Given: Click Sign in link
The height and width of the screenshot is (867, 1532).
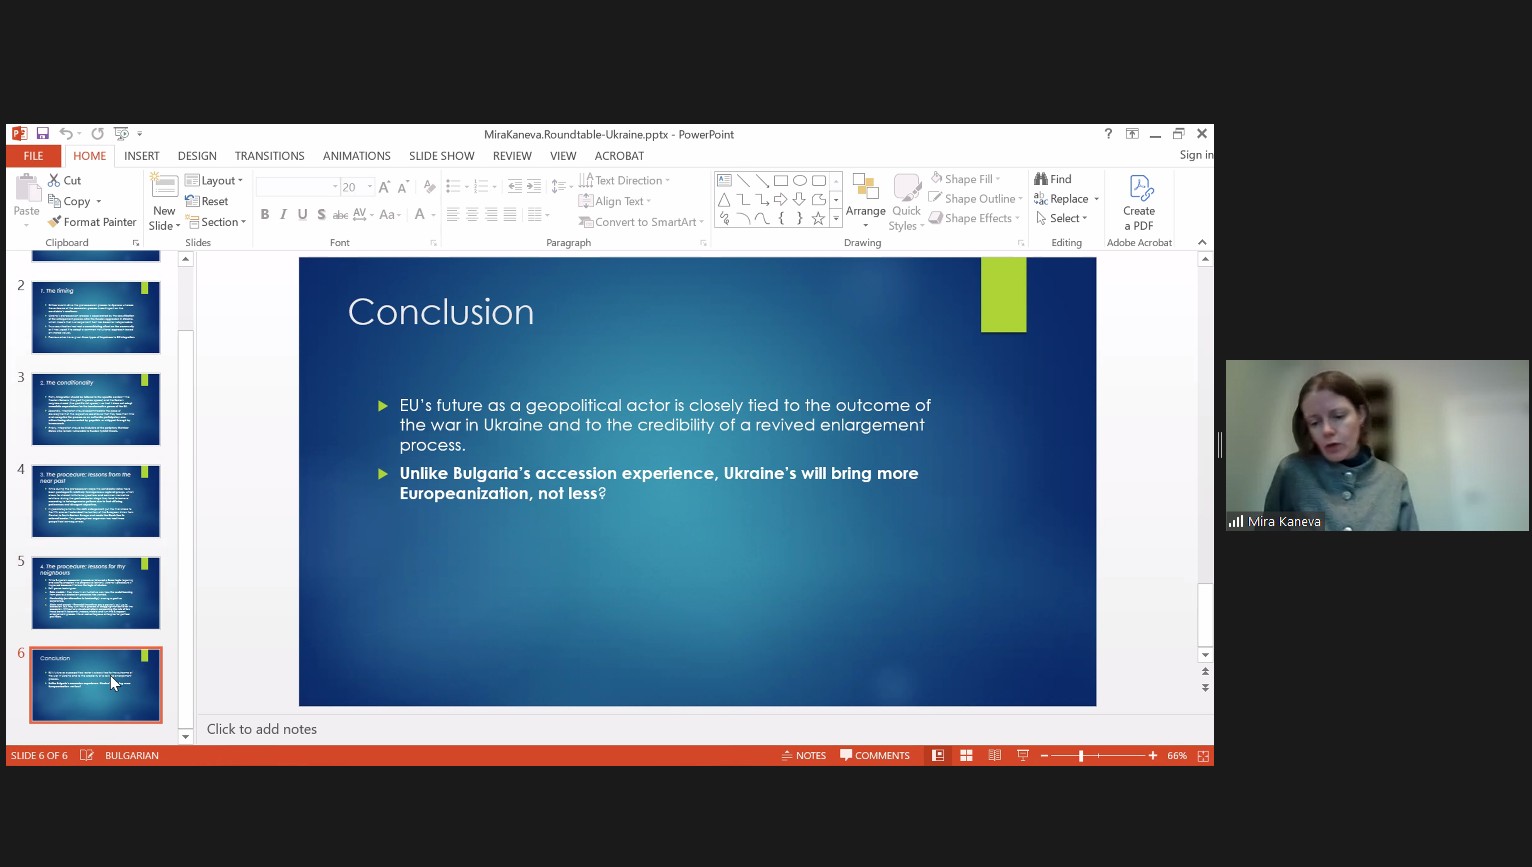Looking at the screenshot, I should (1195, 155).
